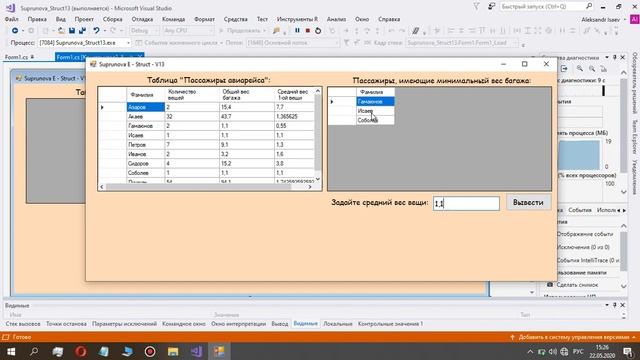Click the passengers table scroll-down arrow
Viewport: 640px width, 360px height.
pos(318,179)
